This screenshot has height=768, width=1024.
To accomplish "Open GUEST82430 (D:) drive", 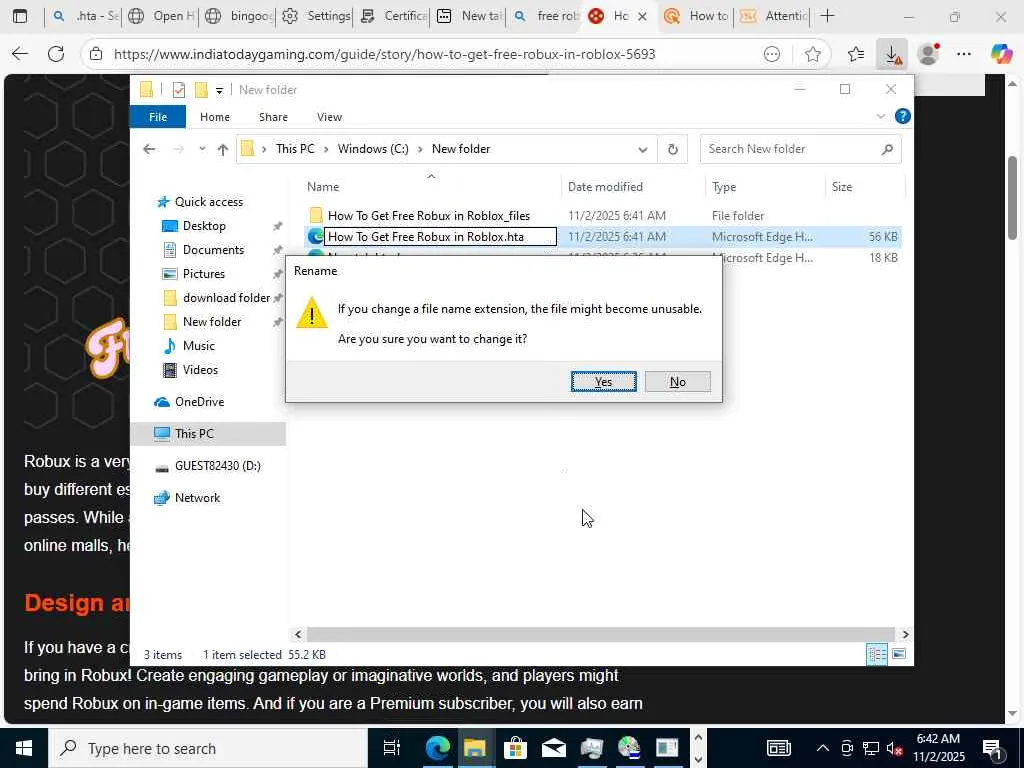I will pyautogui.click(x=217, y=466).
